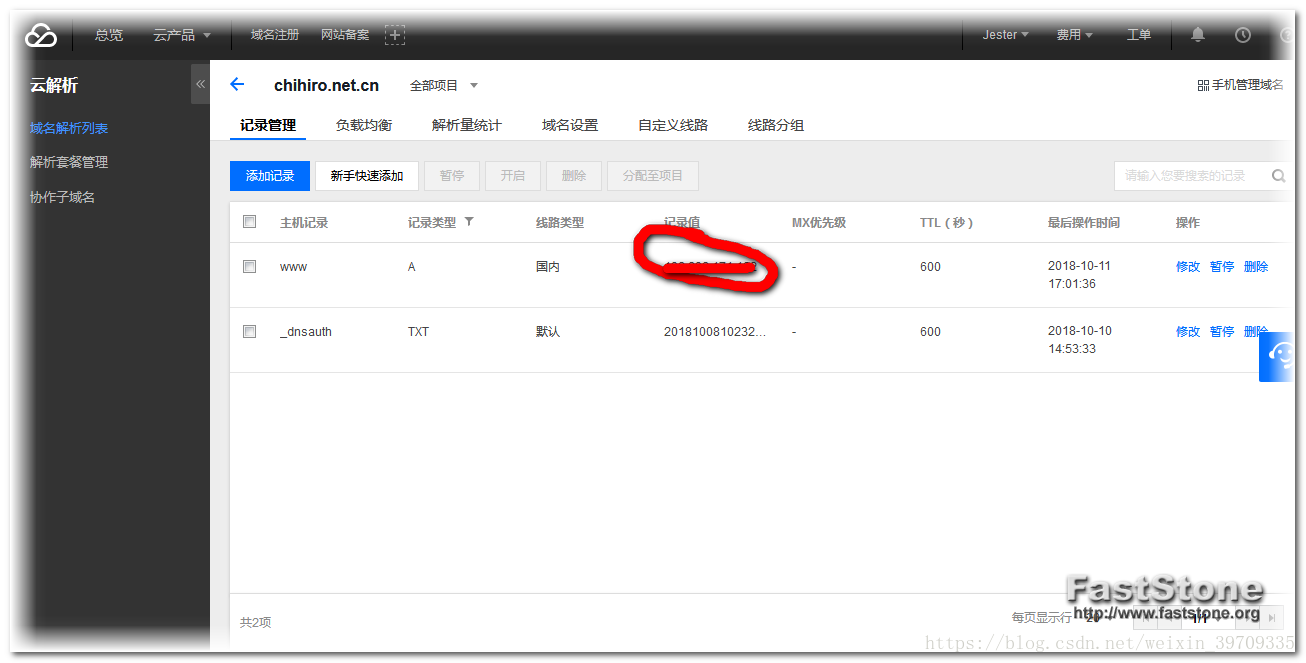Viewport: 1306px width, 663px height.
Task: Click the 共2项 total count text
Action: coord(256,622)
